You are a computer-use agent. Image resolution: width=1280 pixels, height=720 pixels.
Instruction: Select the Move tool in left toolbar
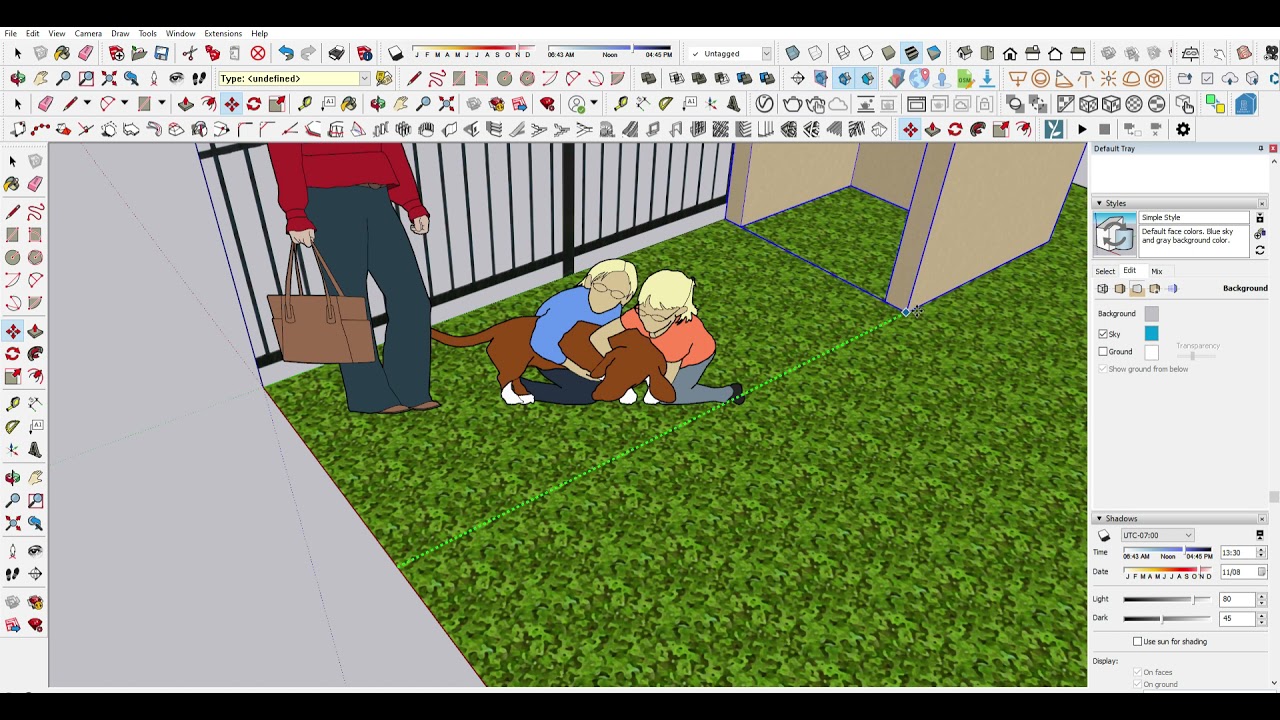click(x=12, y=331)
